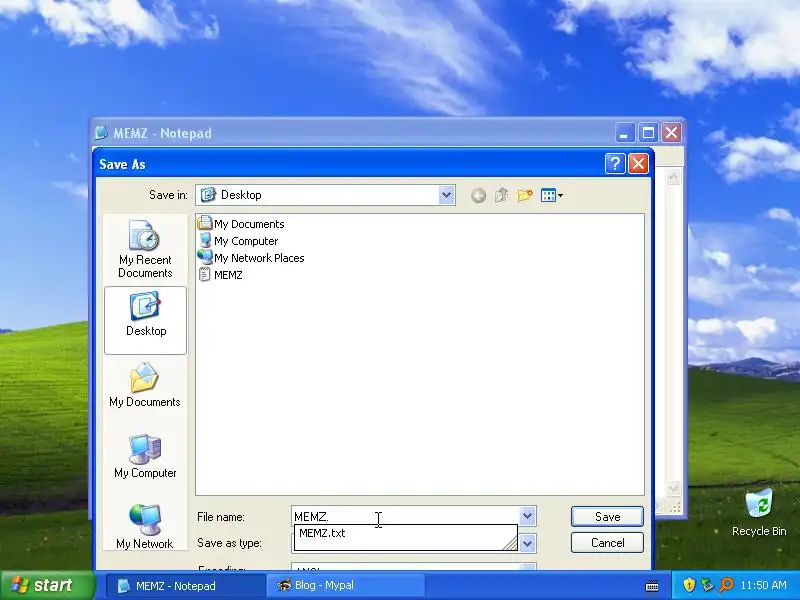Screen dimensions: 800x600
Task: Click the taskbar clock showing 11:50 AM
Action: pos(764,585)
